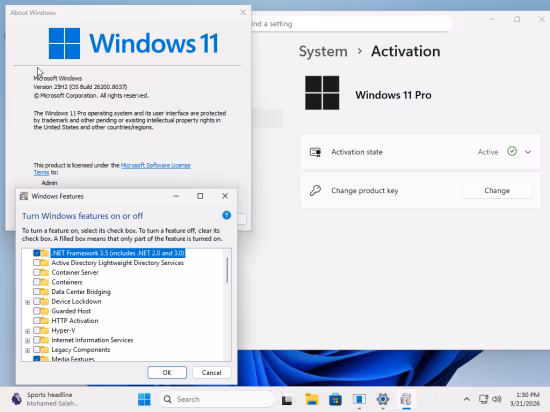
Task: Select the Windows Features taskbar icon
Action: point(406,399)
